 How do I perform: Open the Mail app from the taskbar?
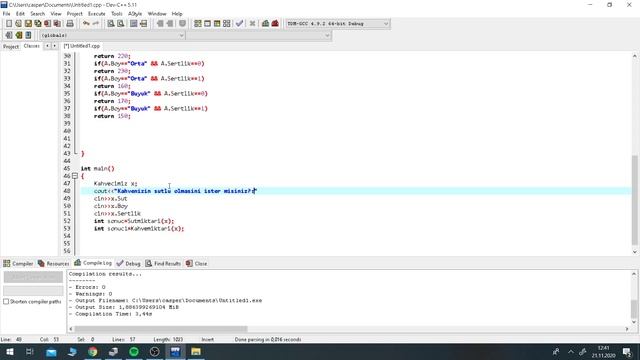(51, 352)
